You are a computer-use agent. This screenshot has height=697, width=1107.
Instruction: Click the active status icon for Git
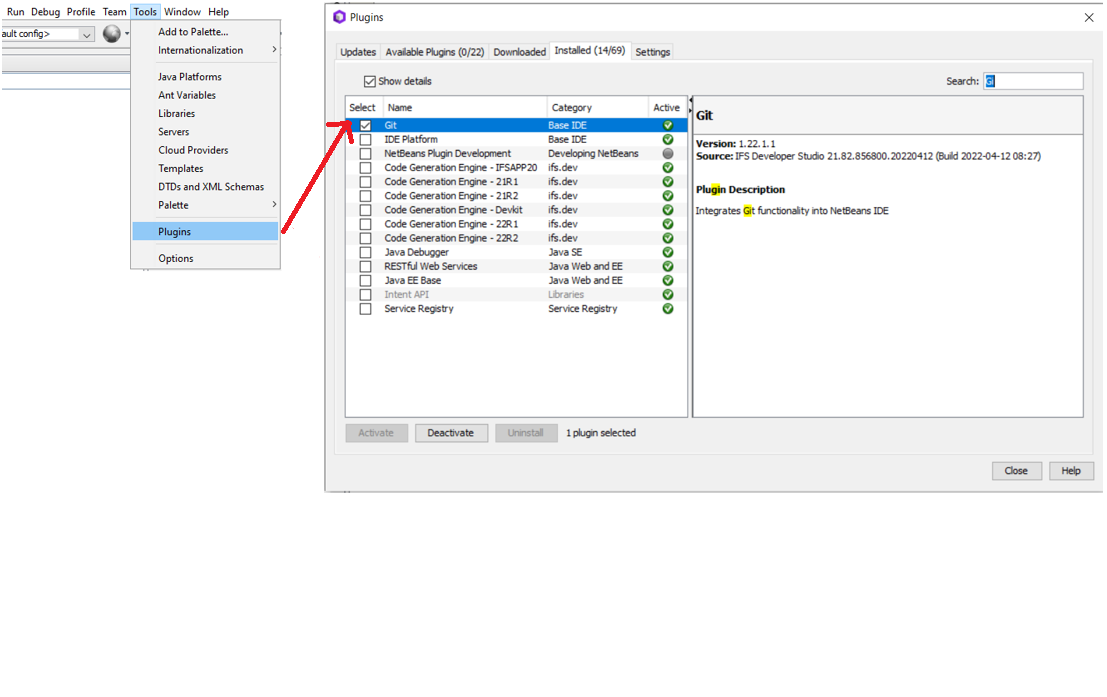click(667, 125)
